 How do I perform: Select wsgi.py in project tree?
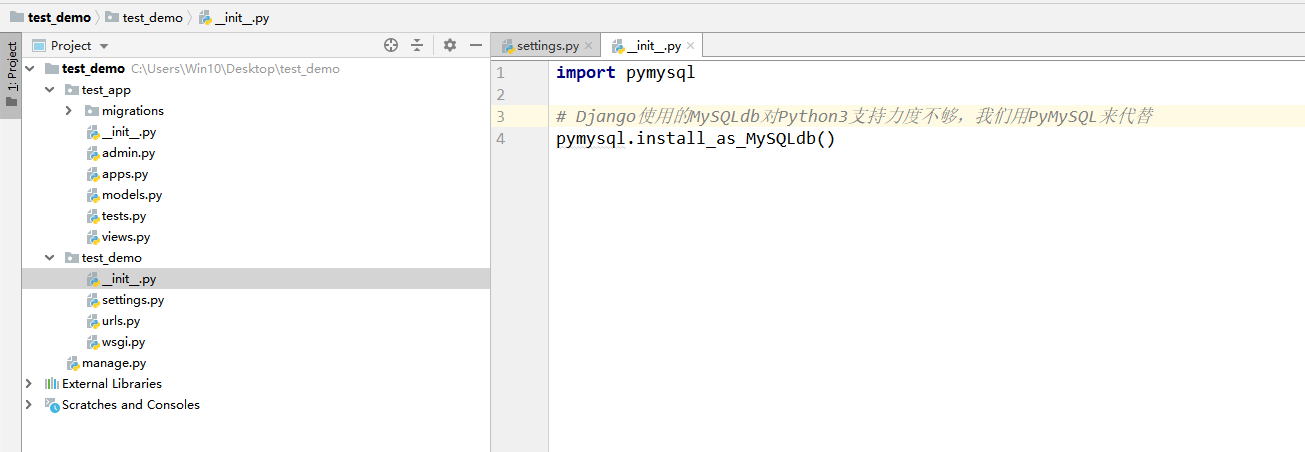[123, 342]
